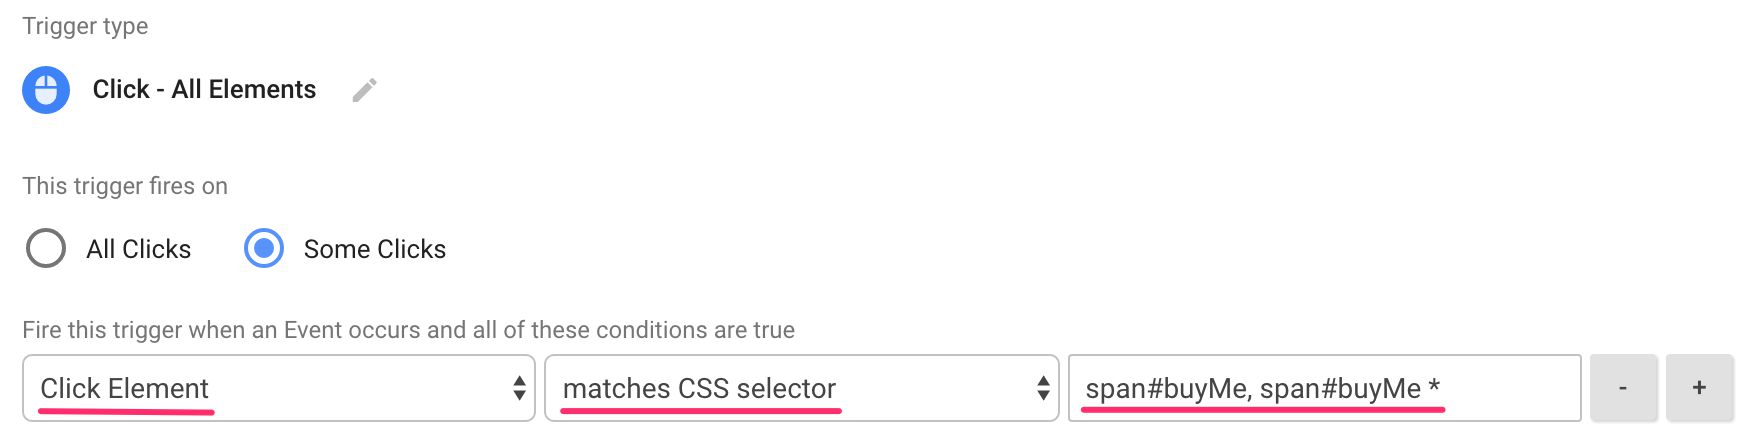Remove the condition with minus button
The image size is (1748, 446).
point(1623,388)
